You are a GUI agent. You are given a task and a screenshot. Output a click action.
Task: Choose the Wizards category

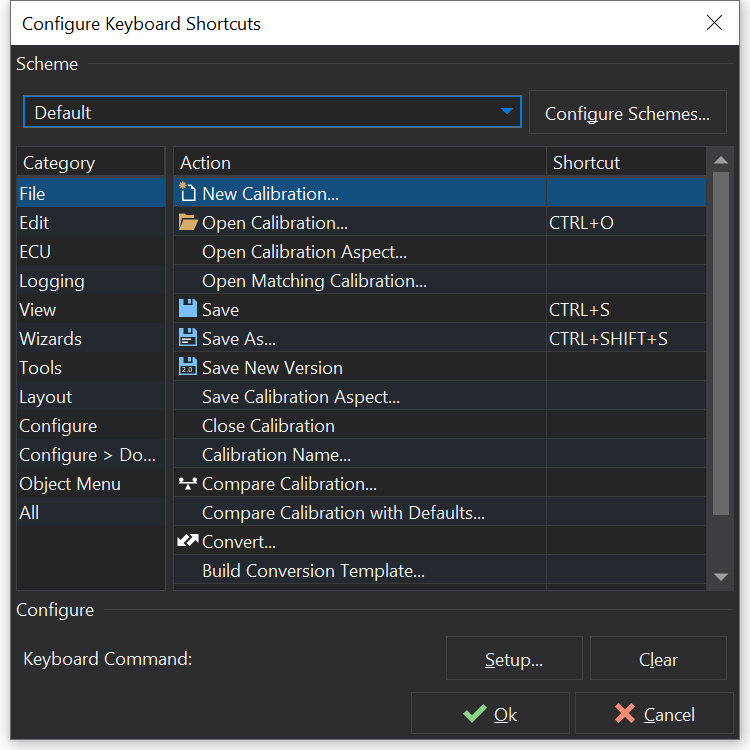50,339
